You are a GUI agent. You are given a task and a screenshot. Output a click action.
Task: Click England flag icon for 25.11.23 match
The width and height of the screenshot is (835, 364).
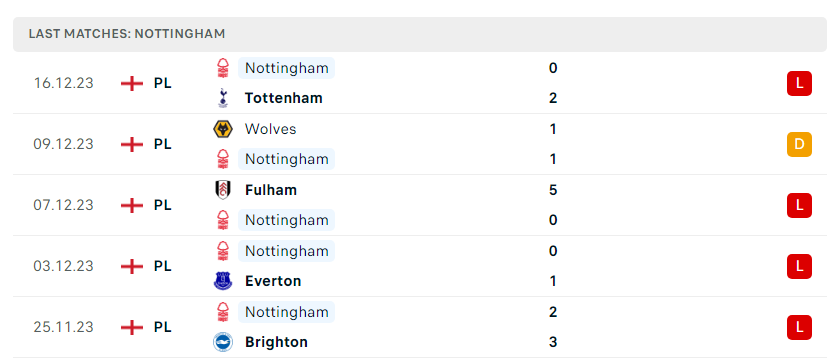pyautogui.click(x=132, y=327)
